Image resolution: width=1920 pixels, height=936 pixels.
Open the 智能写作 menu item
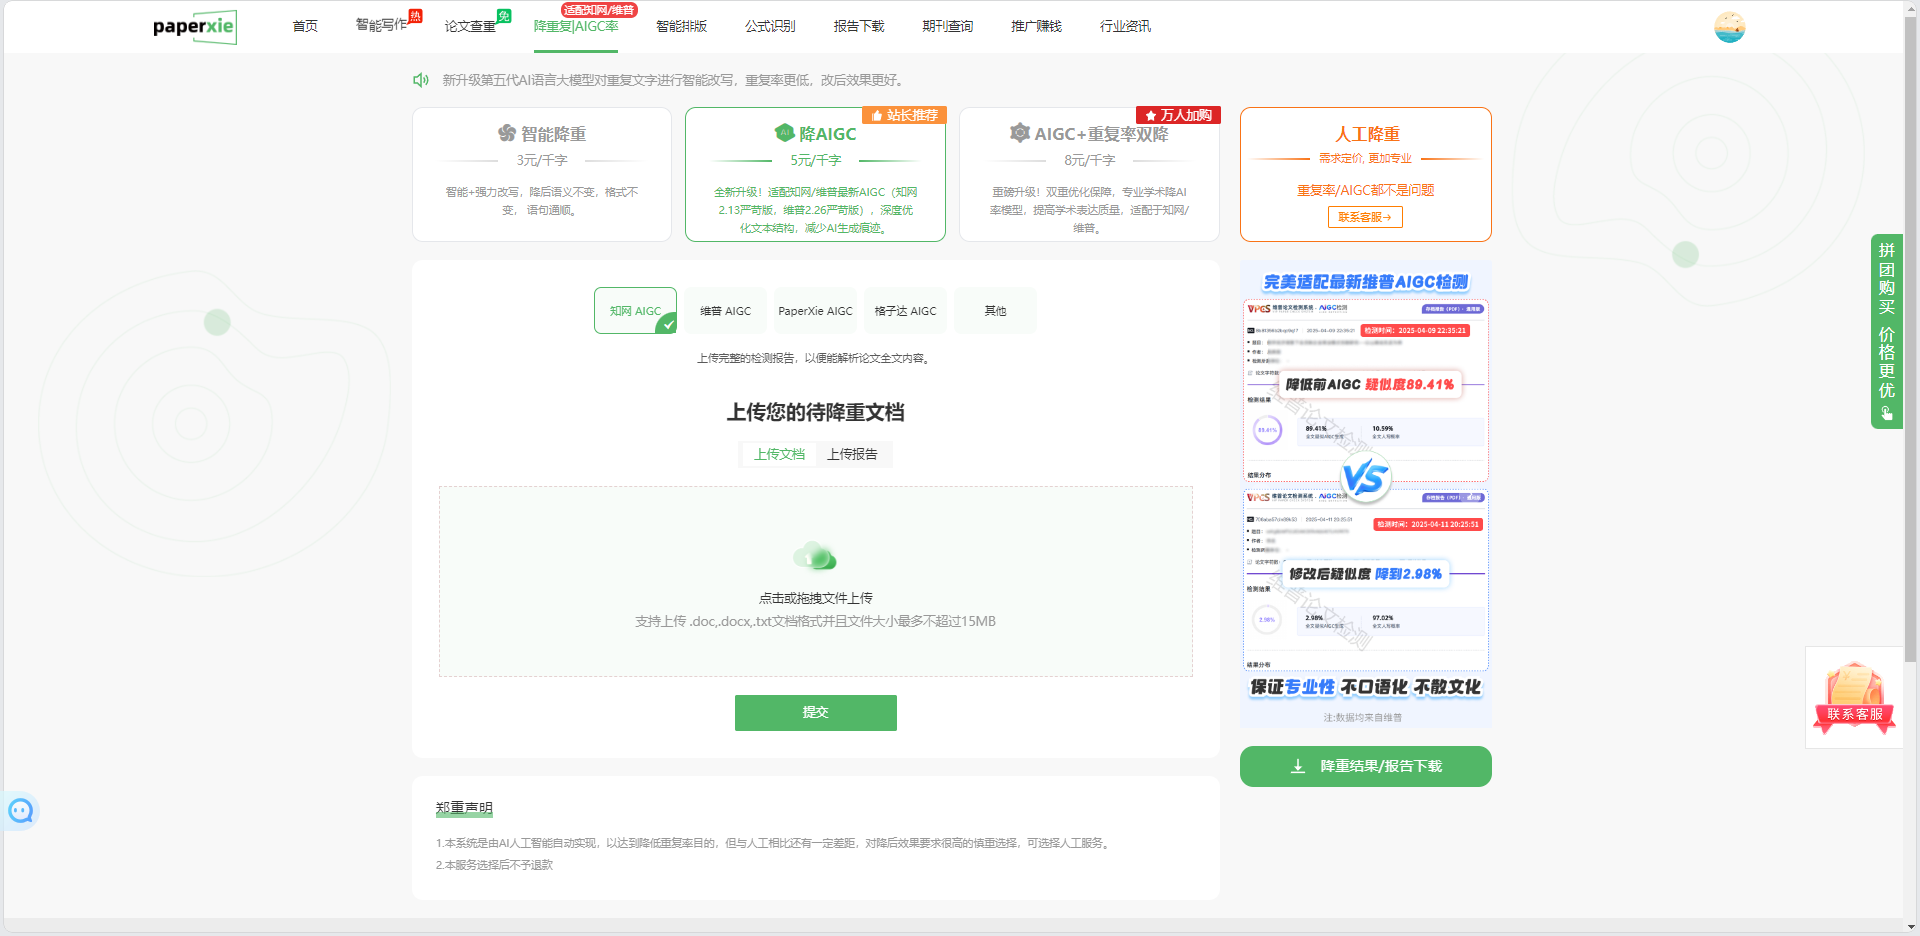tap(382, 25)
